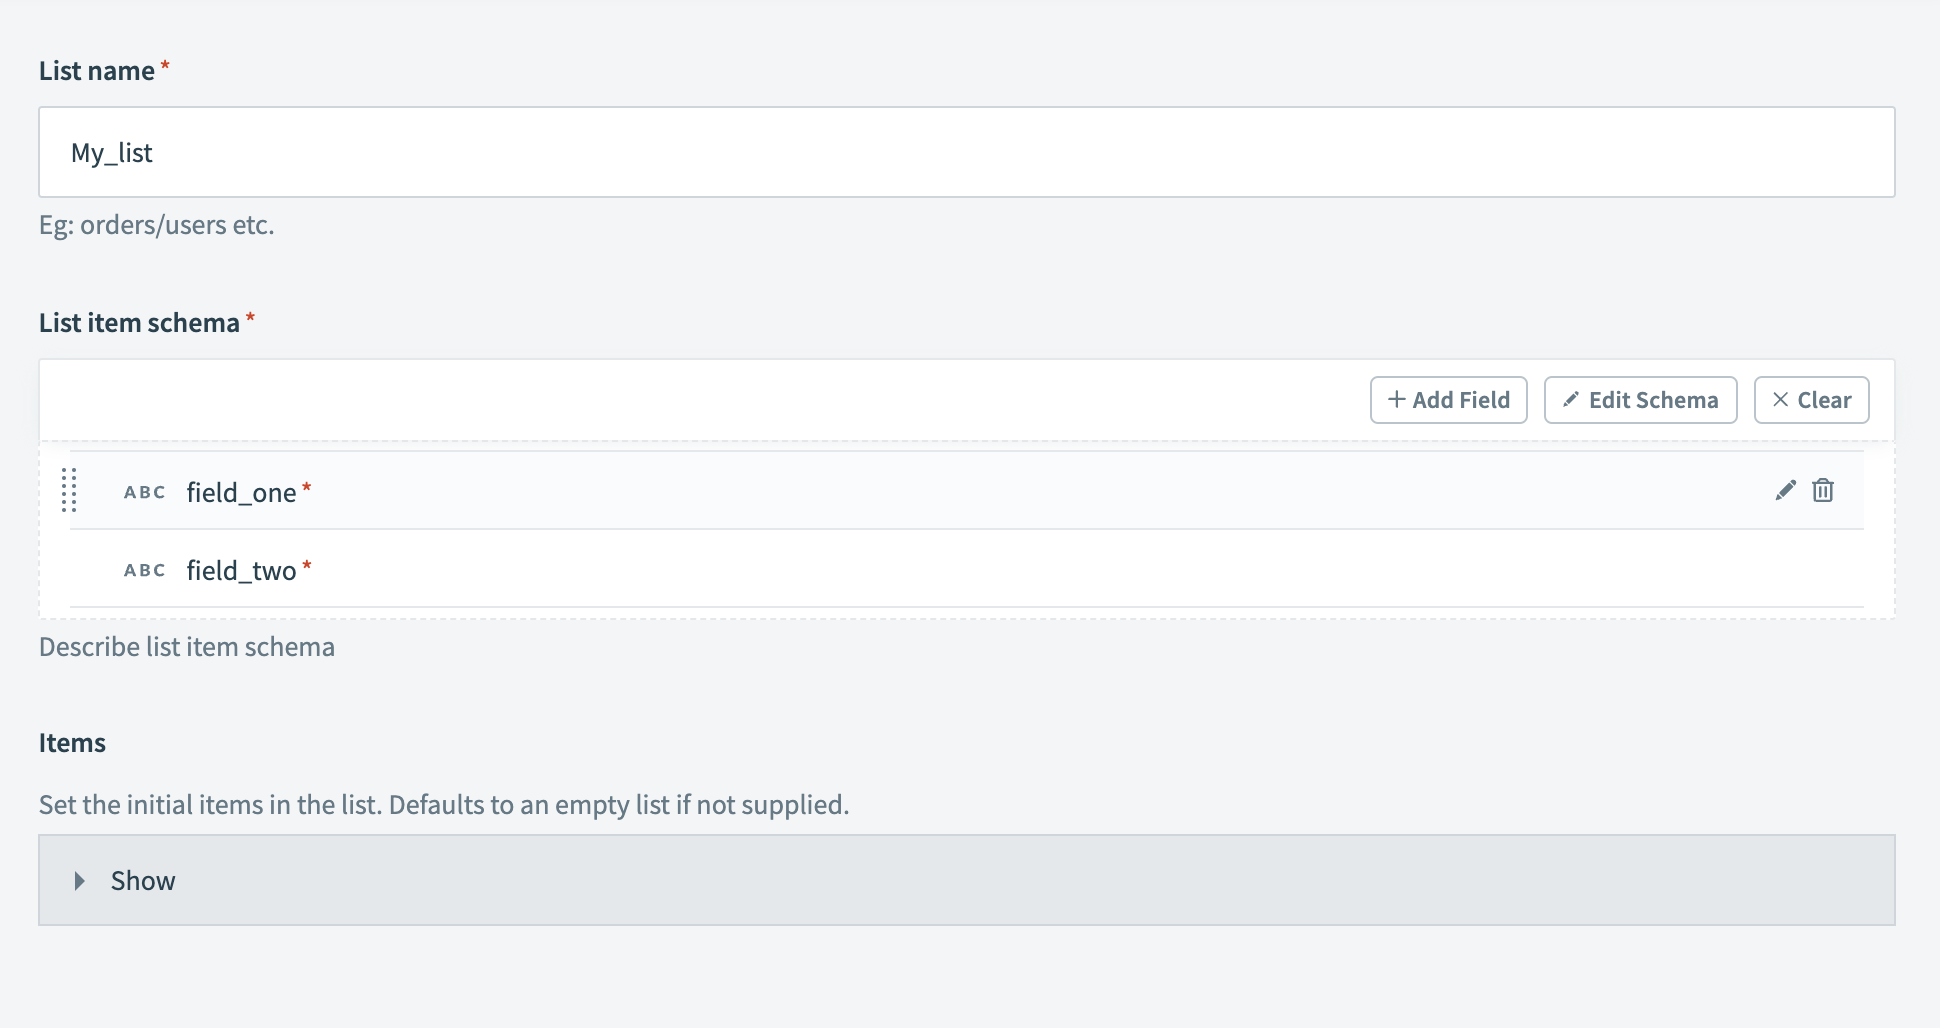The width and height of the screenshot is (1940, 1028).
Task: Click the List item schema label
Action: click(x=139, y=323)
